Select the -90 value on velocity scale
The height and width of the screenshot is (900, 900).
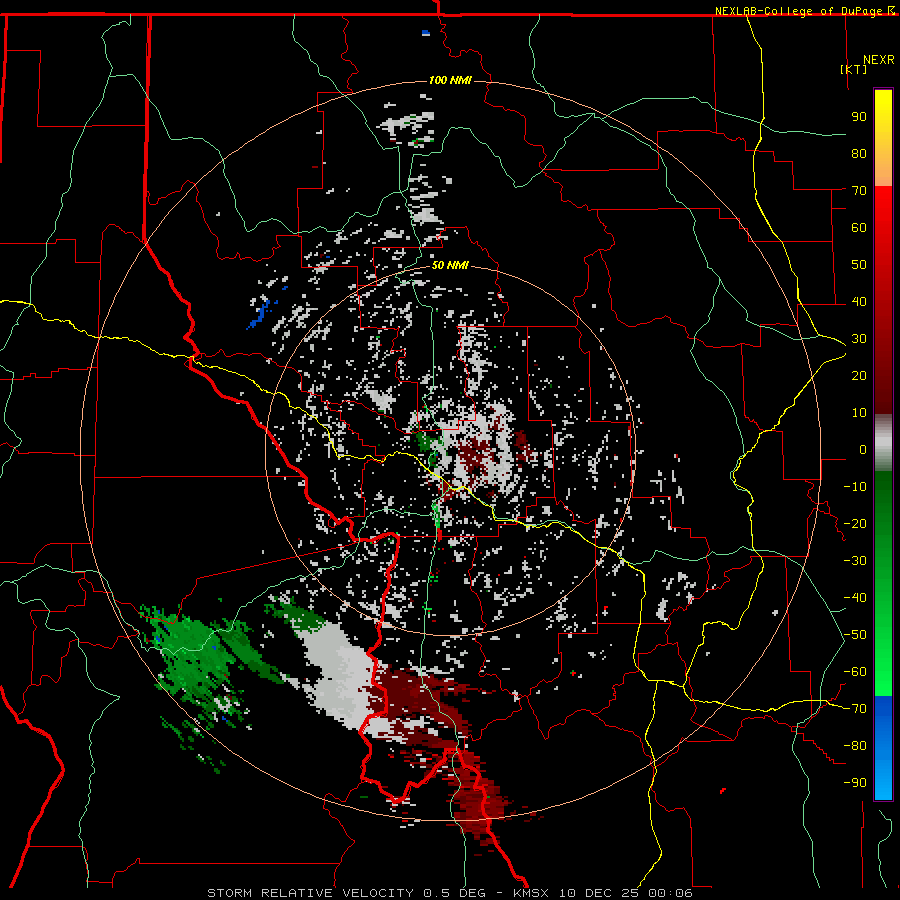(x=855, y=783)
